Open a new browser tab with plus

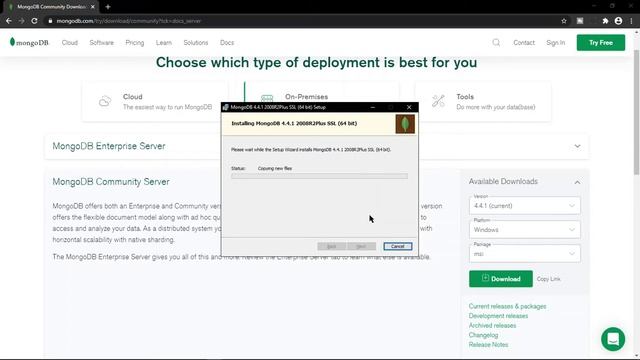(x=108, y=7)
